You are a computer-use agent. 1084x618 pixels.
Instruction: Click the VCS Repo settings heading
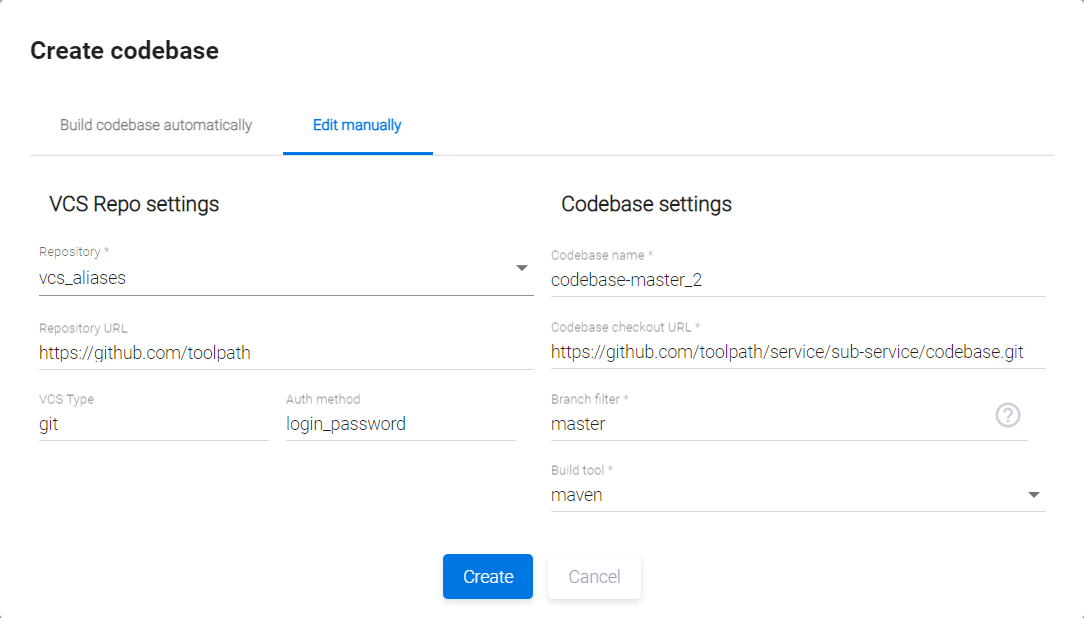pos(134,204)
